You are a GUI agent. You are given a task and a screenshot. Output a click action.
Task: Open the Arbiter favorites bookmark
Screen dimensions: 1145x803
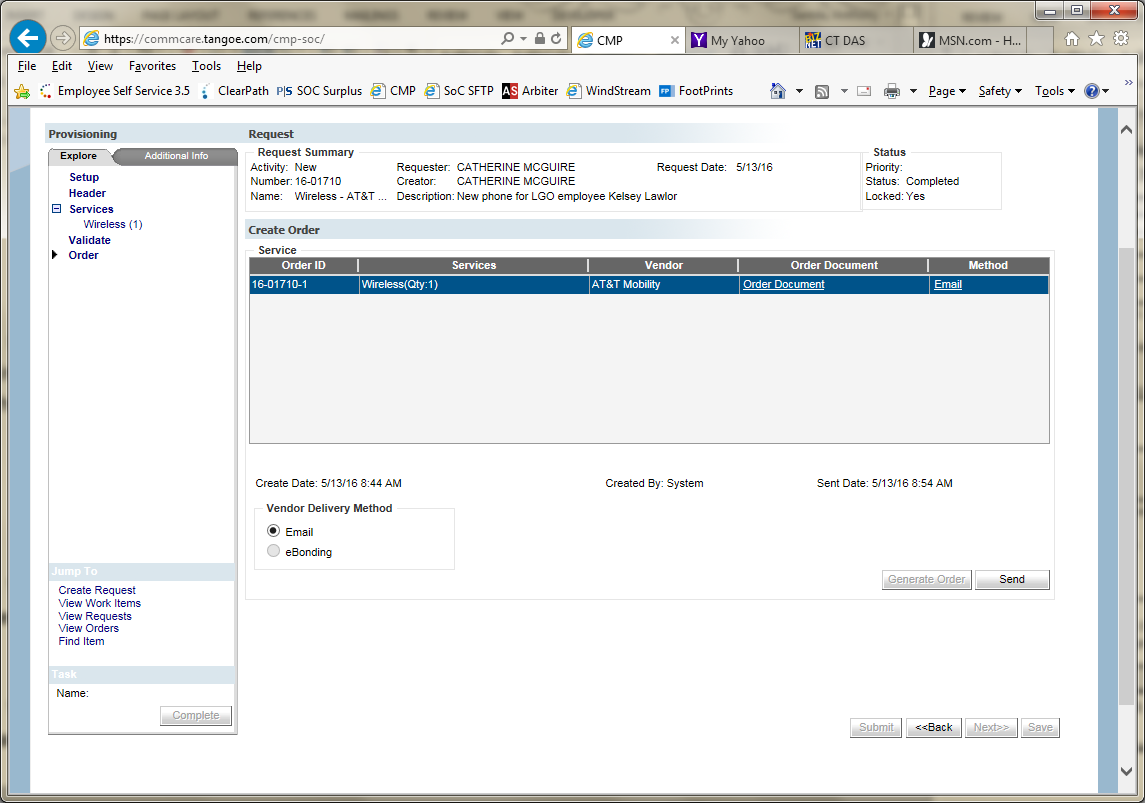point(530,91)
